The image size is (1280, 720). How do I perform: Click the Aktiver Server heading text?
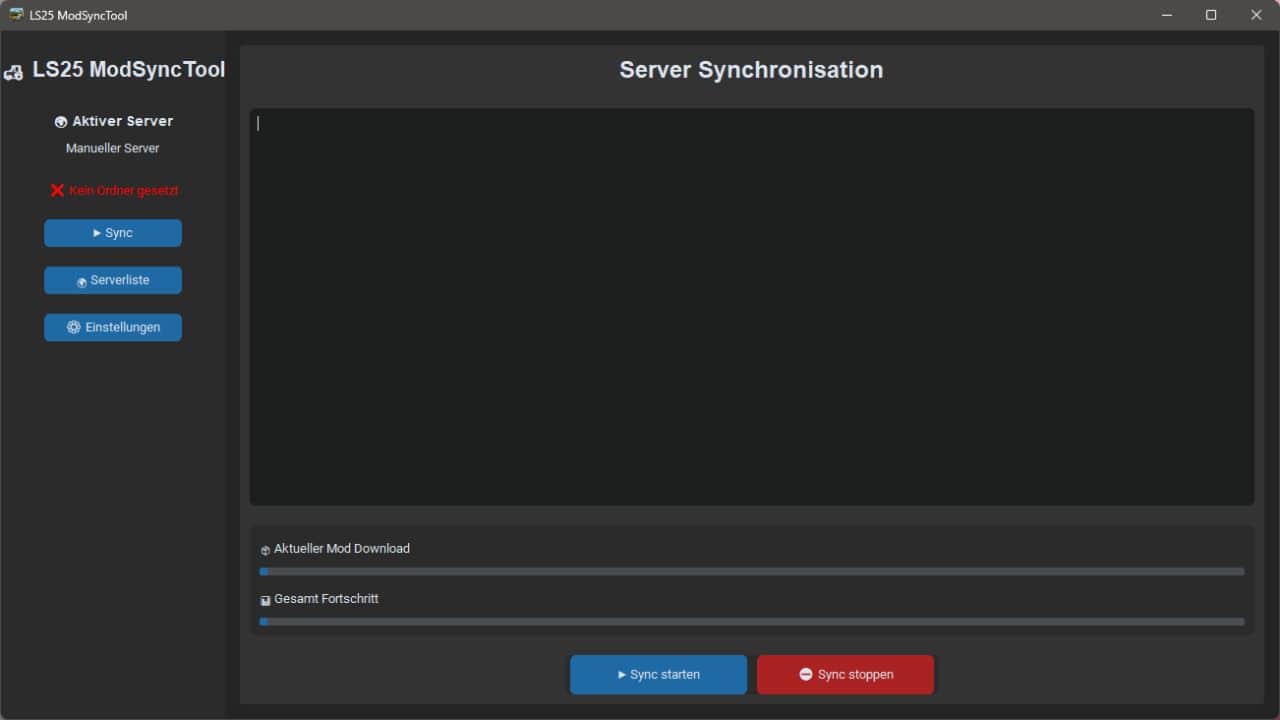click(x=123, y=121)
